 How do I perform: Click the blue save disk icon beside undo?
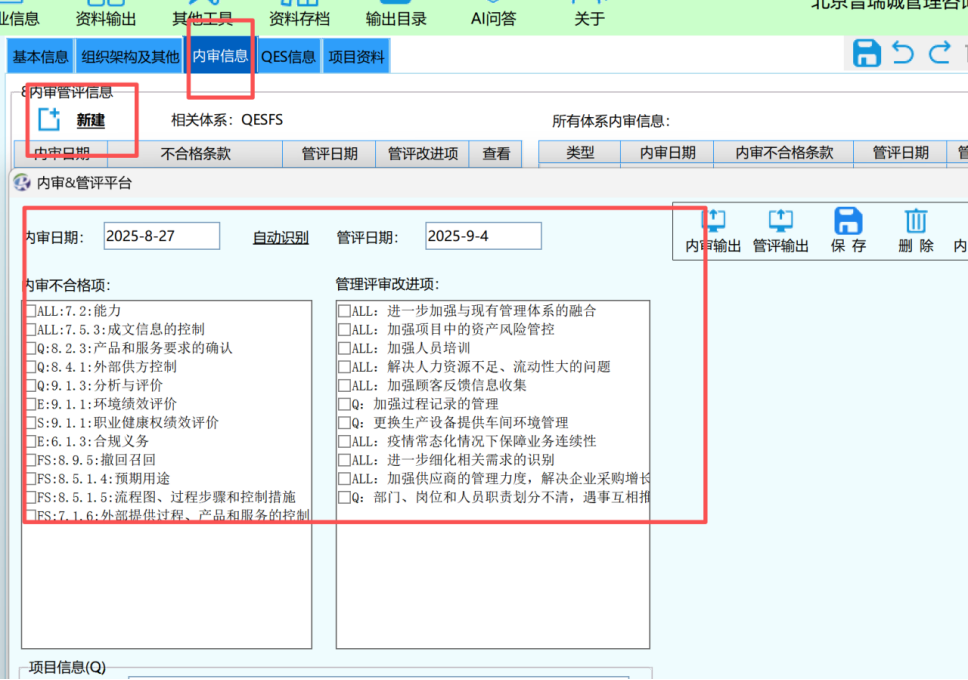point(866,54)
